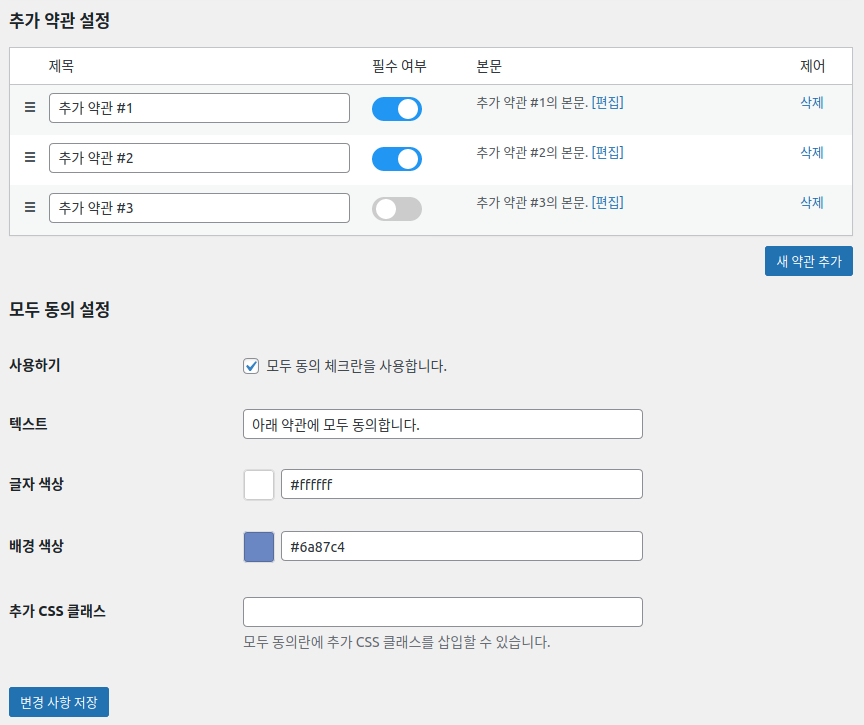This screenshot has width=864, height=725.
Task: Open the blue 배경 색상 color swatch
Action: pos(259,547)
